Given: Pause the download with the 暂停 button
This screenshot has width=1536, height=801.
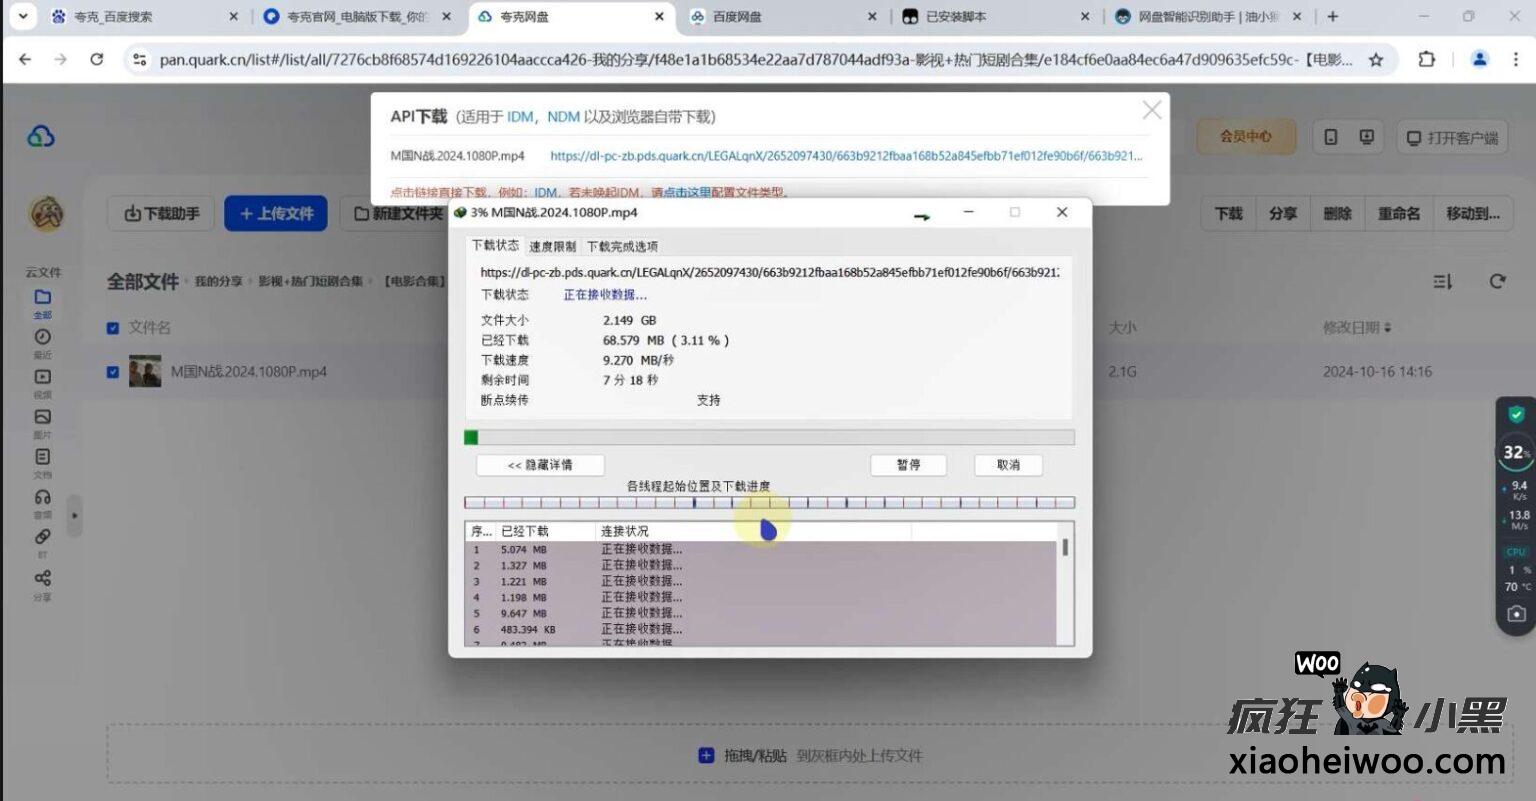Looking at the screenshot, I should pos(908,465).
